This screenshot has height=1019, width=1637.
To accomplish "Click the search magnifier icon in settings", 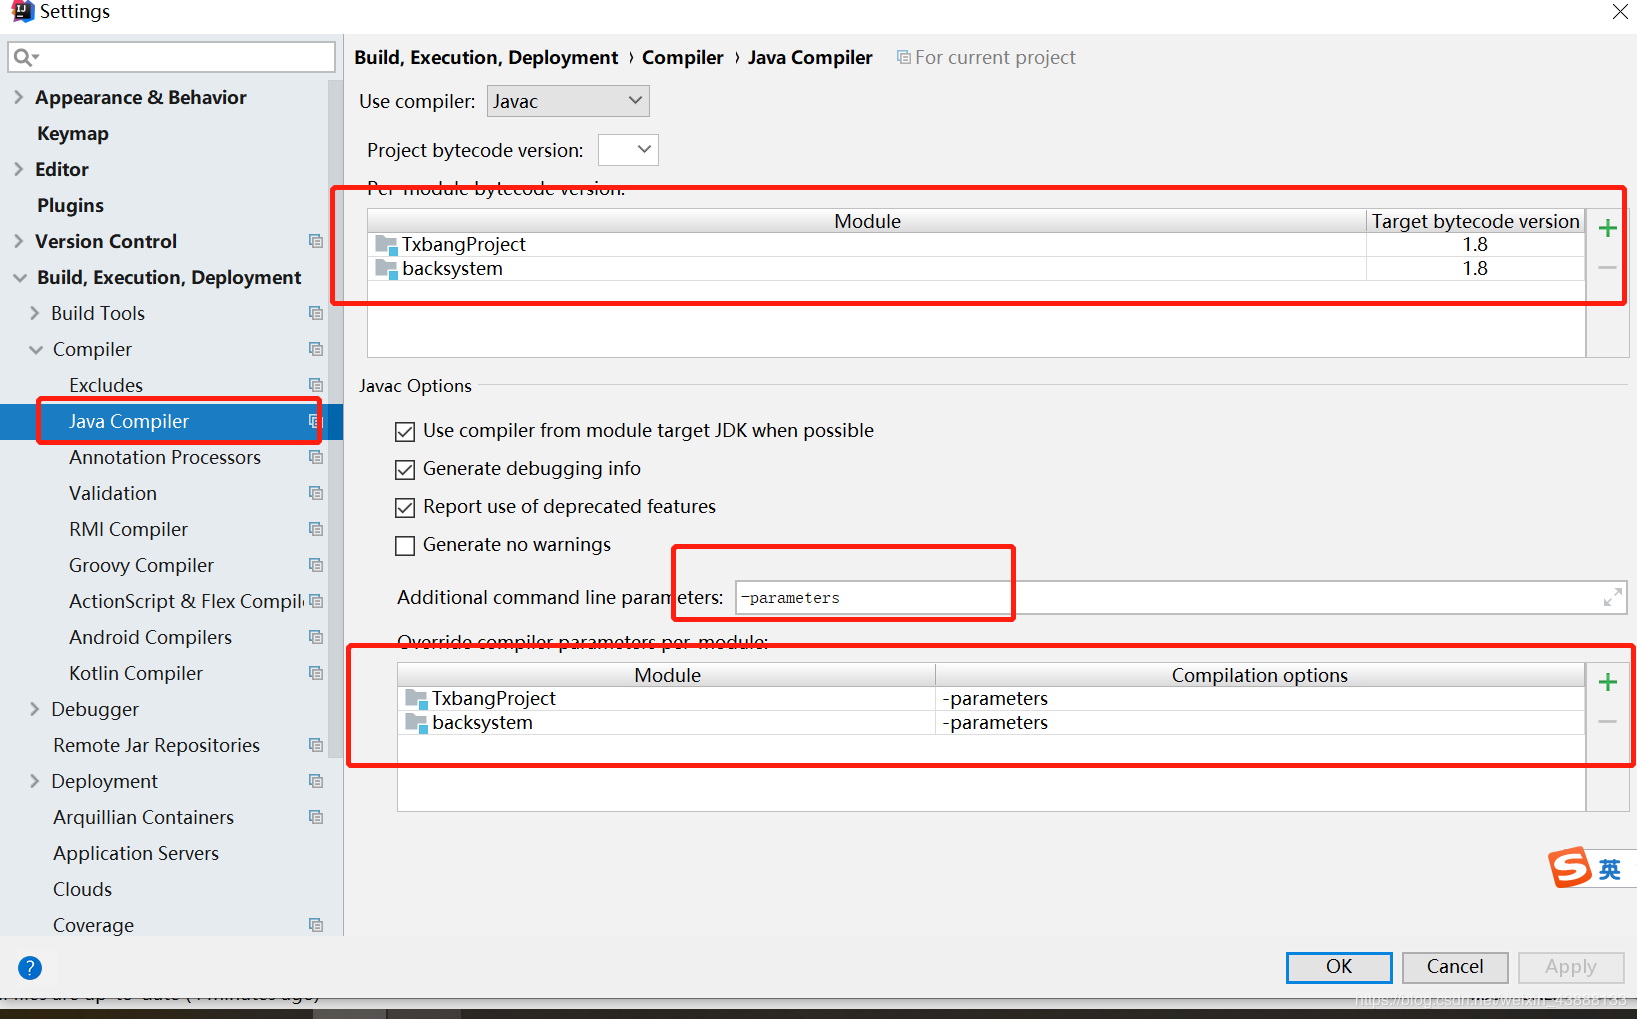I will point(24,57).
